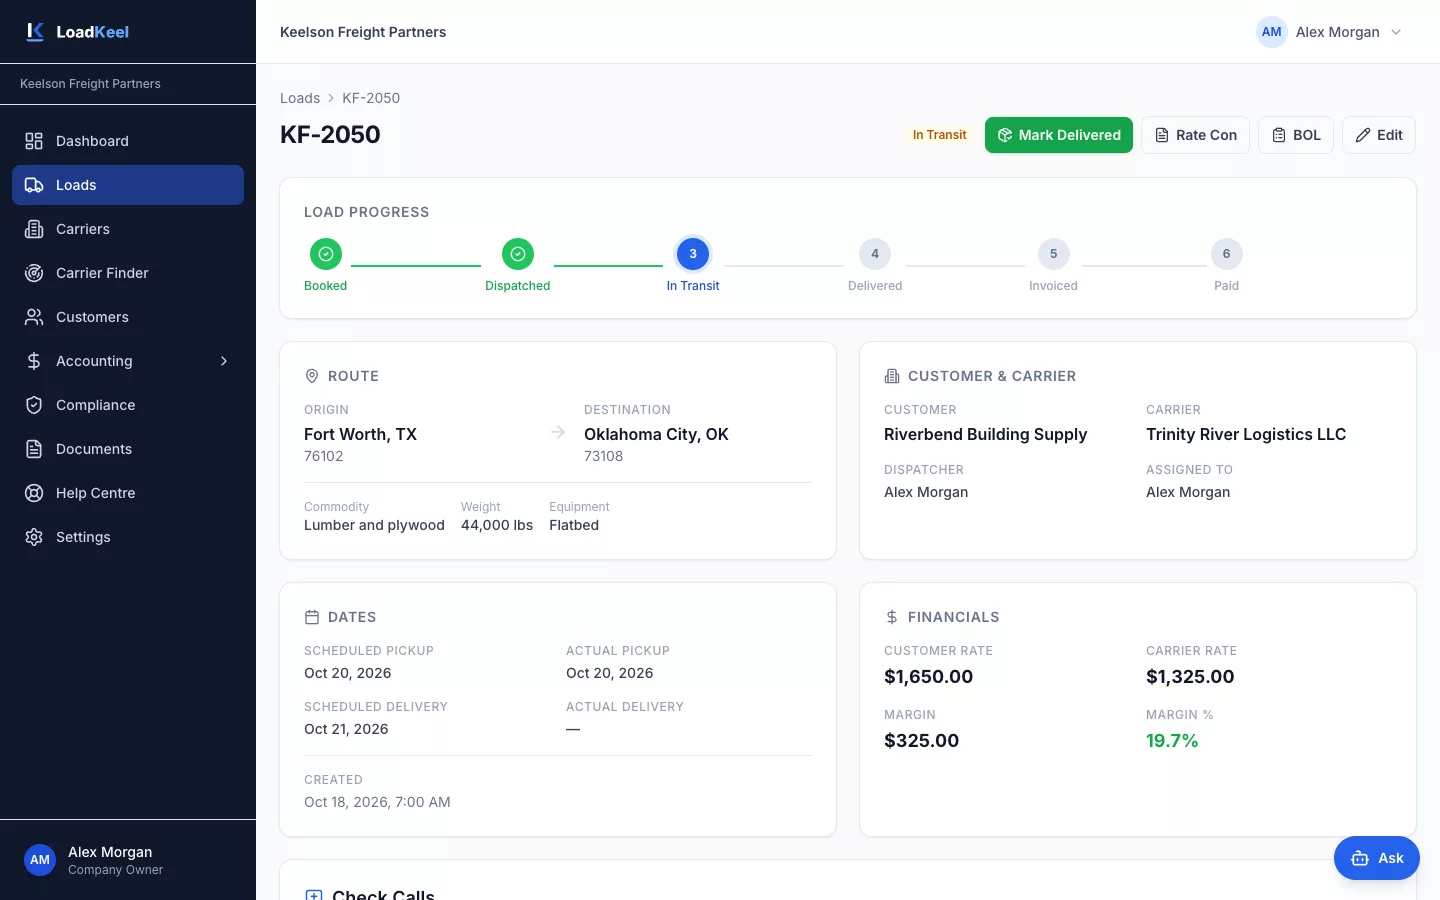Click the Booked step checkmark
1440x900 pixels.
(326, 254)
